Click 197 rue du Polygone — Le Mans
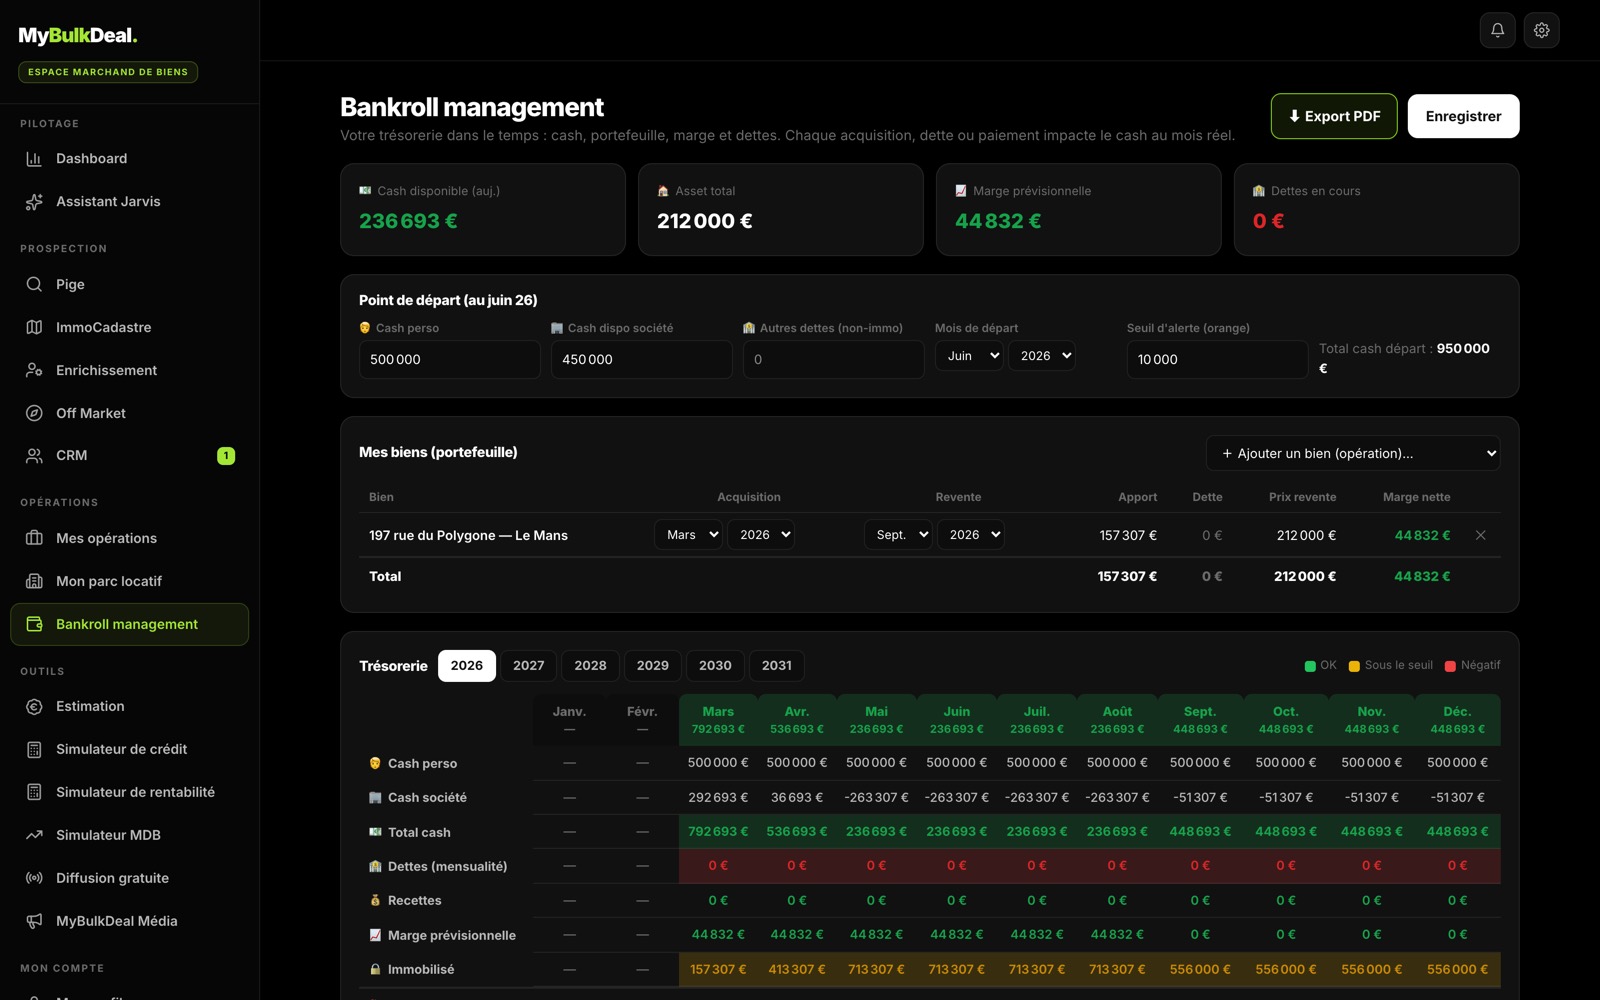Viewport: 1600px width, 1000px height. (468, 536)
